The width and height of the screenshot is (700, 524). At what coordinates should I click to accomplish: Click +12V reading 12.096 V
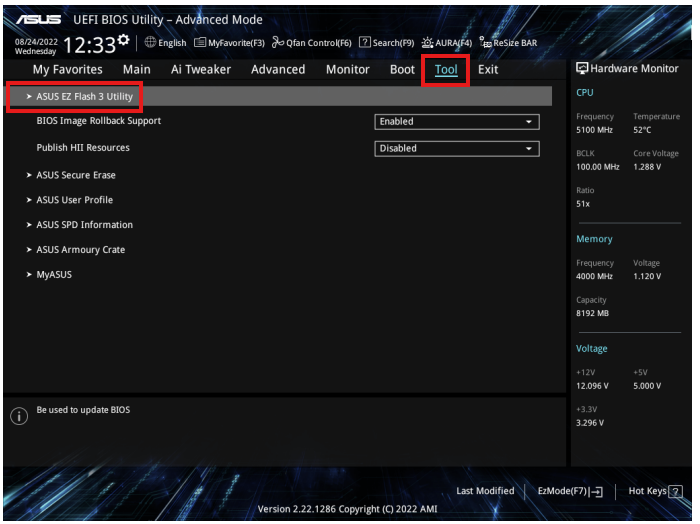click(x=592, y=386)
